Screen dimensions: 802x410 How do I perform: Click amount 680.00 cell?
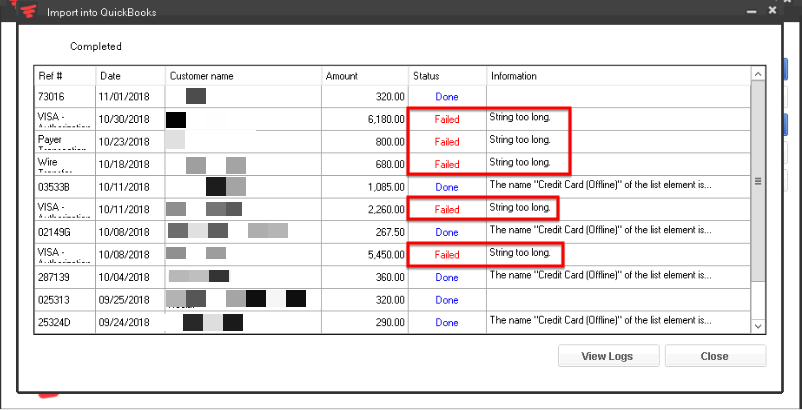click(x=365, y=164)
